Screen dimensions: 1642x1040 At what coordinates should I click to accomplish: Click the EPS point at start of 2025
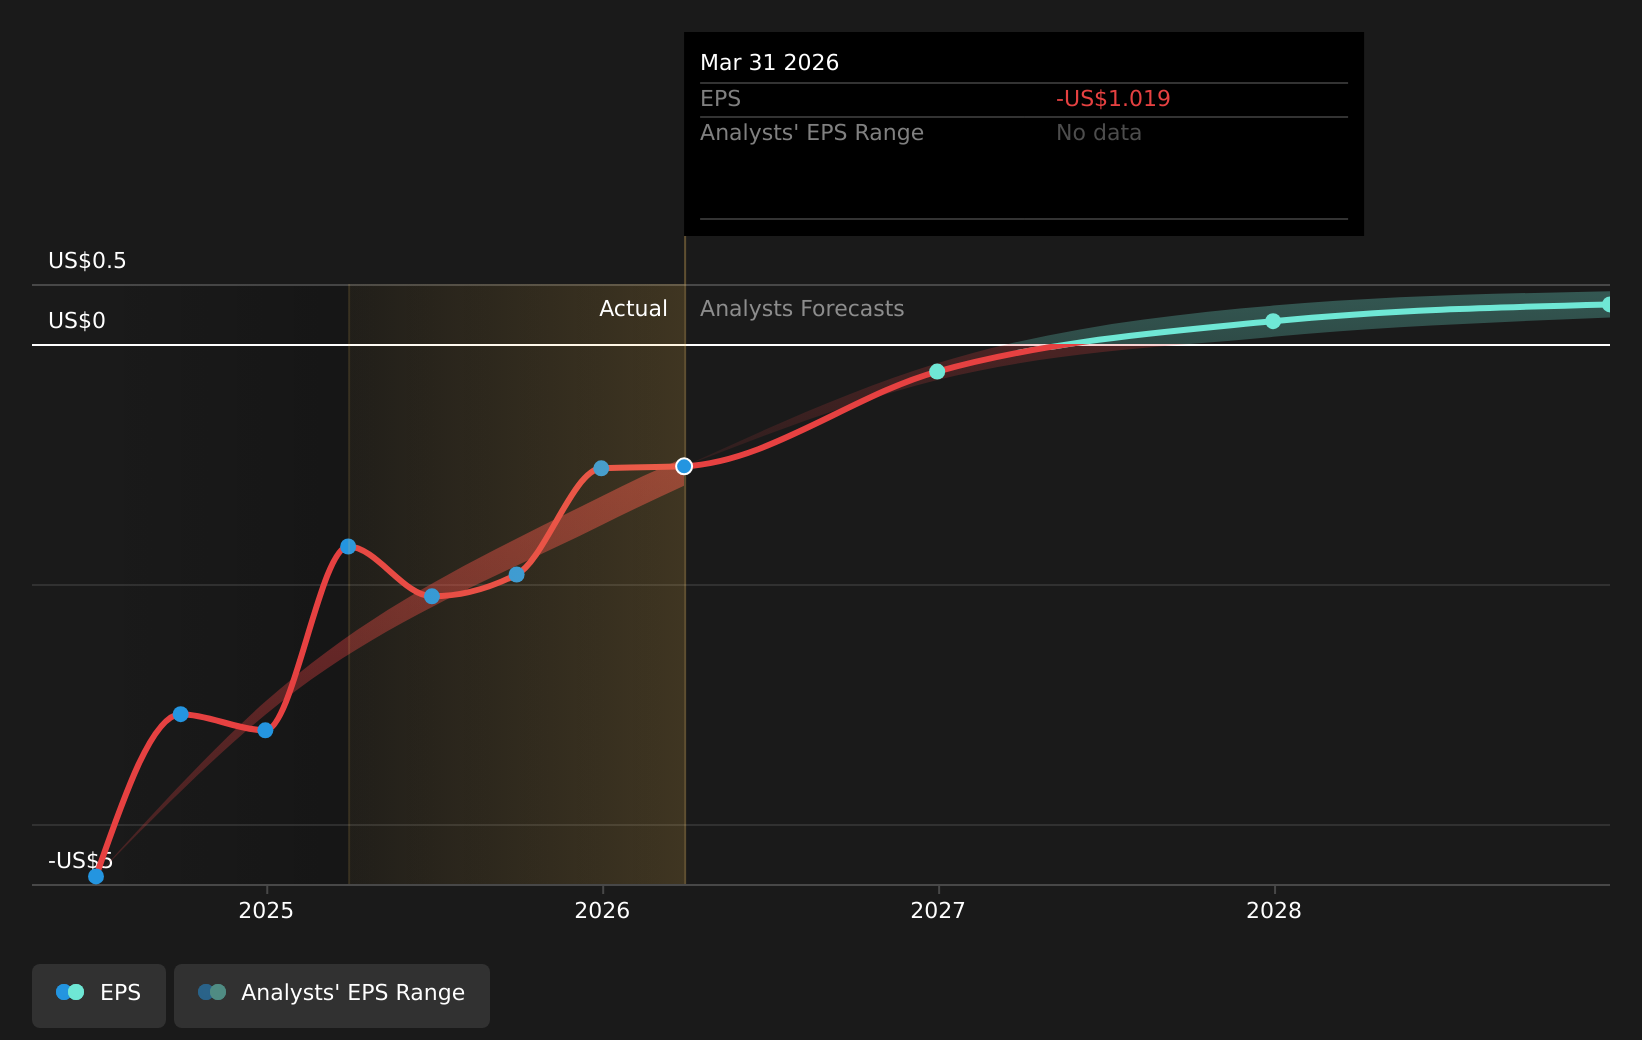[x=265, y=730]
